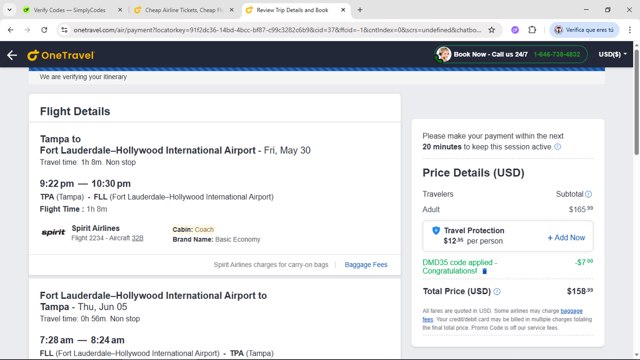Image resolution: width=640 pixels, height=360 pixels.
Task: Open the purple browser extension icon
Action: (x=515, y=30)
